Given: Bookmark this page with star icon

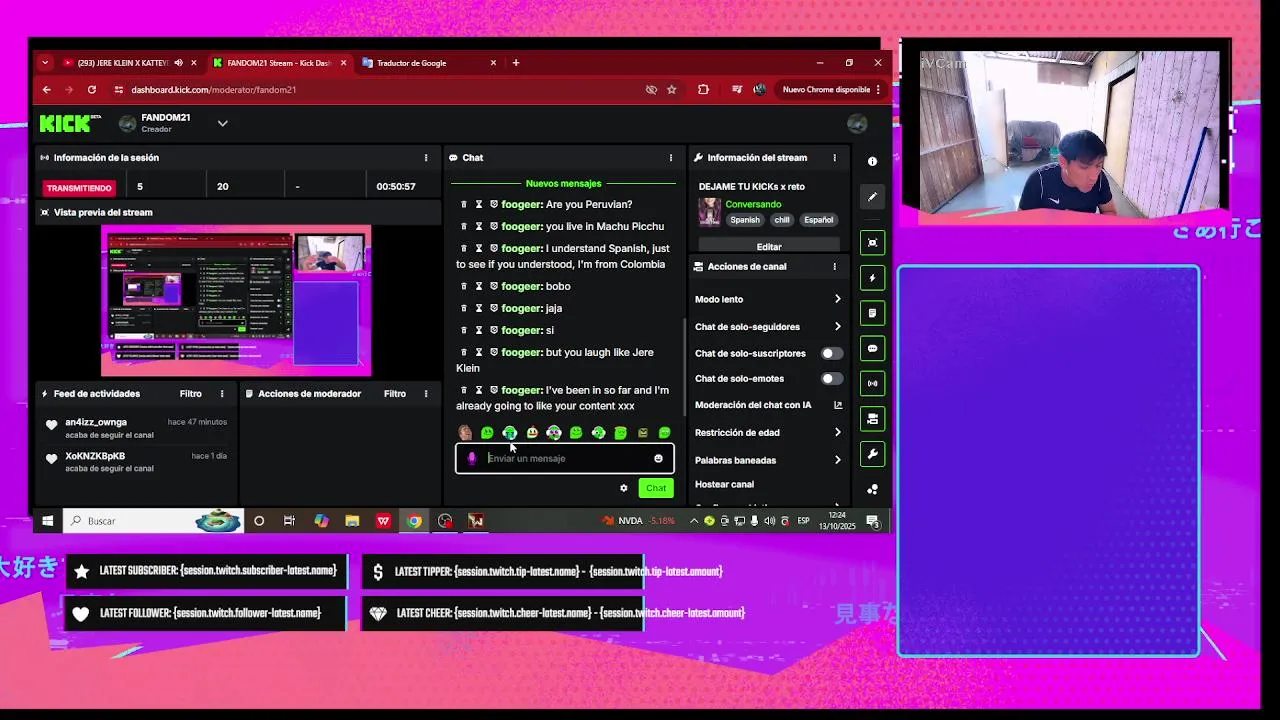Looking at the screenshot, I should pyautogui.click(x=672, y=90).
